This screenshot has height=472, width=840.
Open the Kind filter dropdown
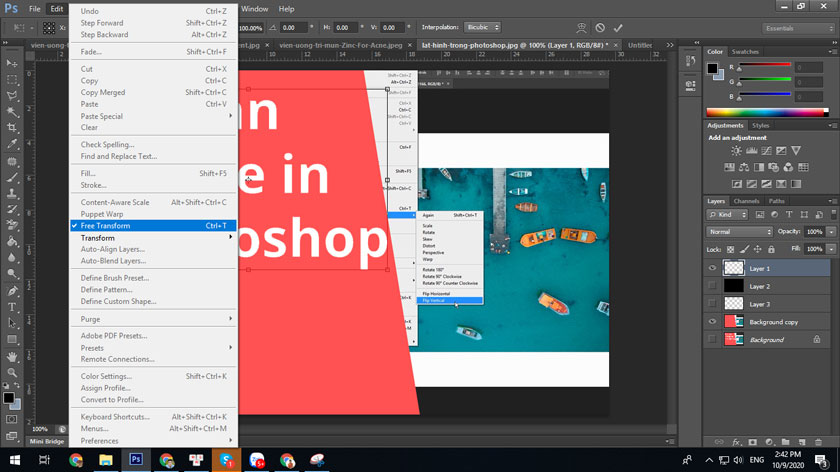[x=728, y=214]
